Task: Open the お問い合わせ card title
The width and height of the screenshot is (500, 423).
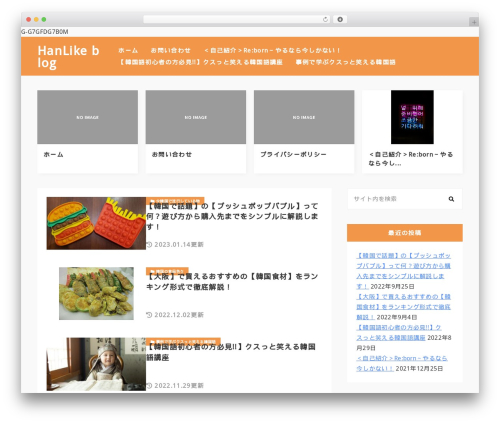Action: [172, 154]
